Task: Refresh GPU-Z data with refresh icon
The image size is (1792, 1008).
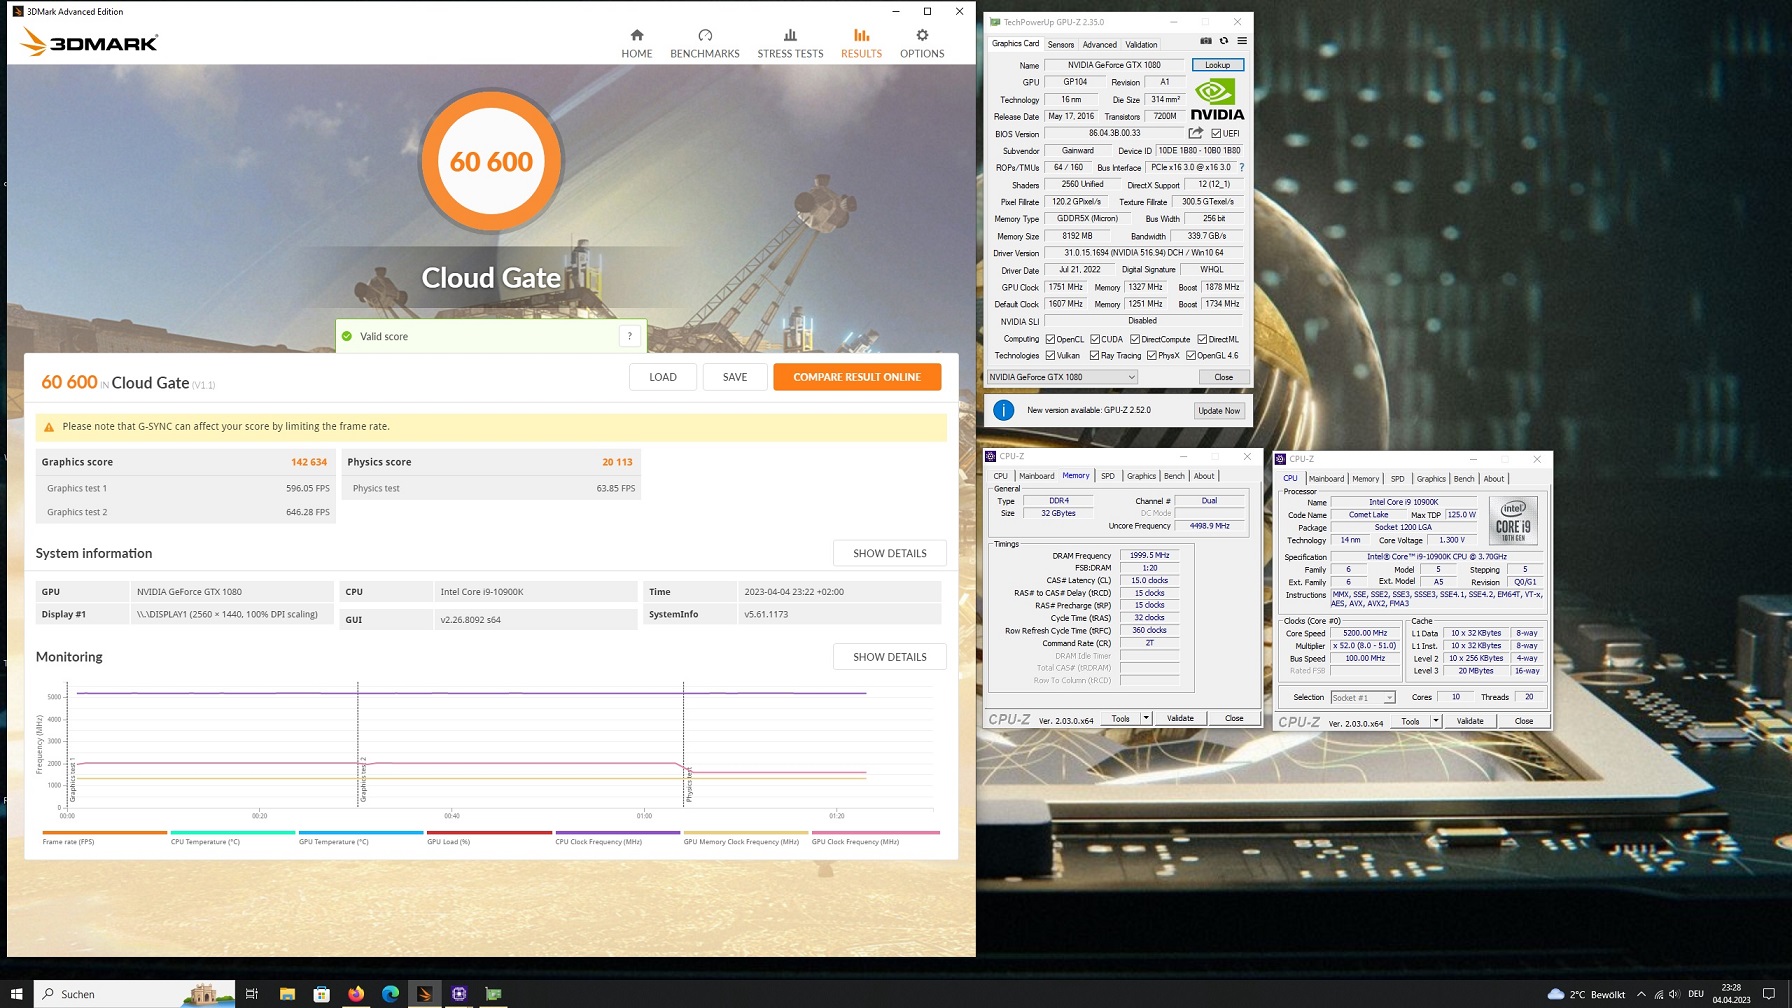Action: tap(1224, 41)
